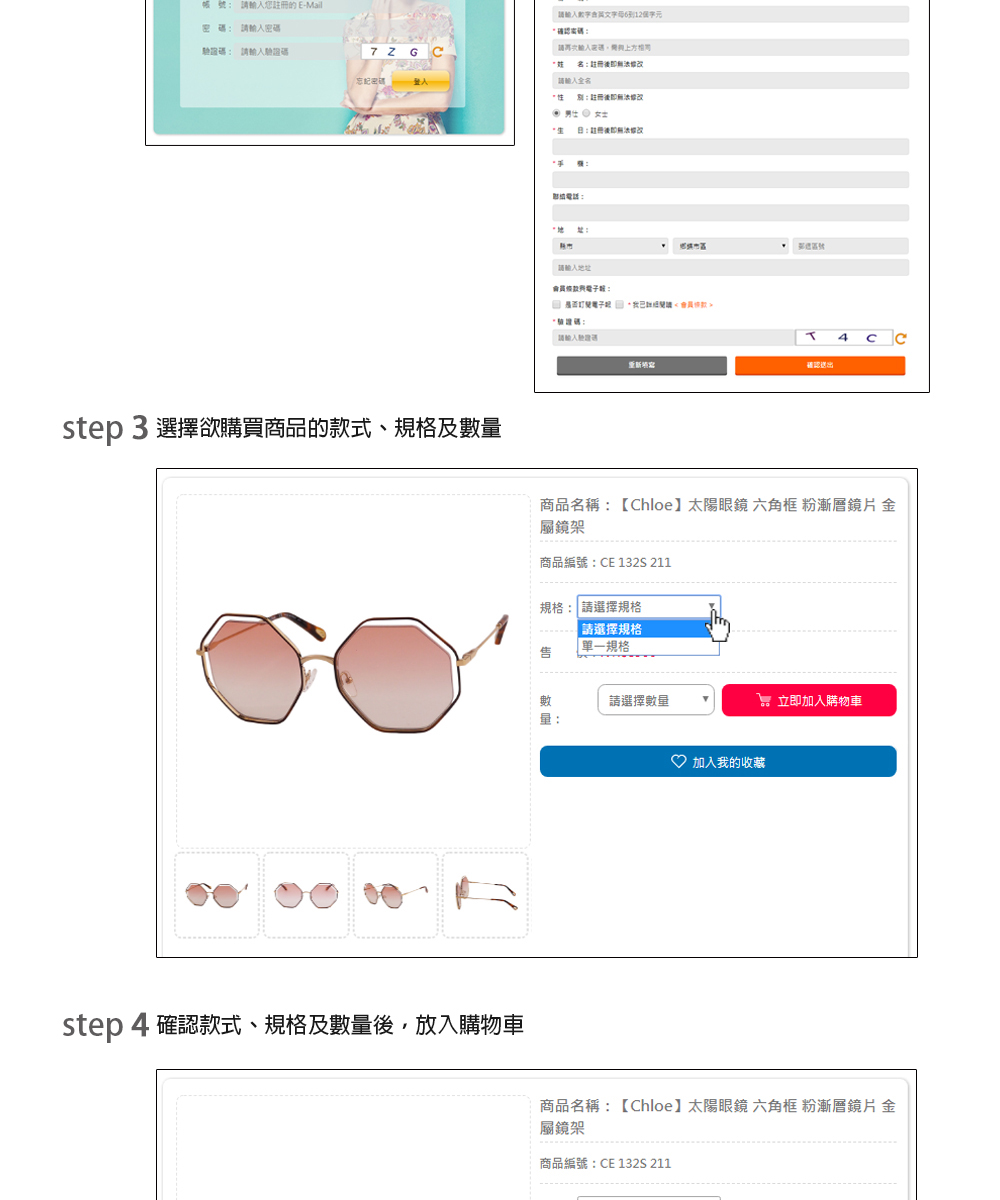Image resolution: width=1000 pixels, height=1200 pixels.
Task: Tick the newsletter subscription checkbox
Action: click(x=557, y=304)
